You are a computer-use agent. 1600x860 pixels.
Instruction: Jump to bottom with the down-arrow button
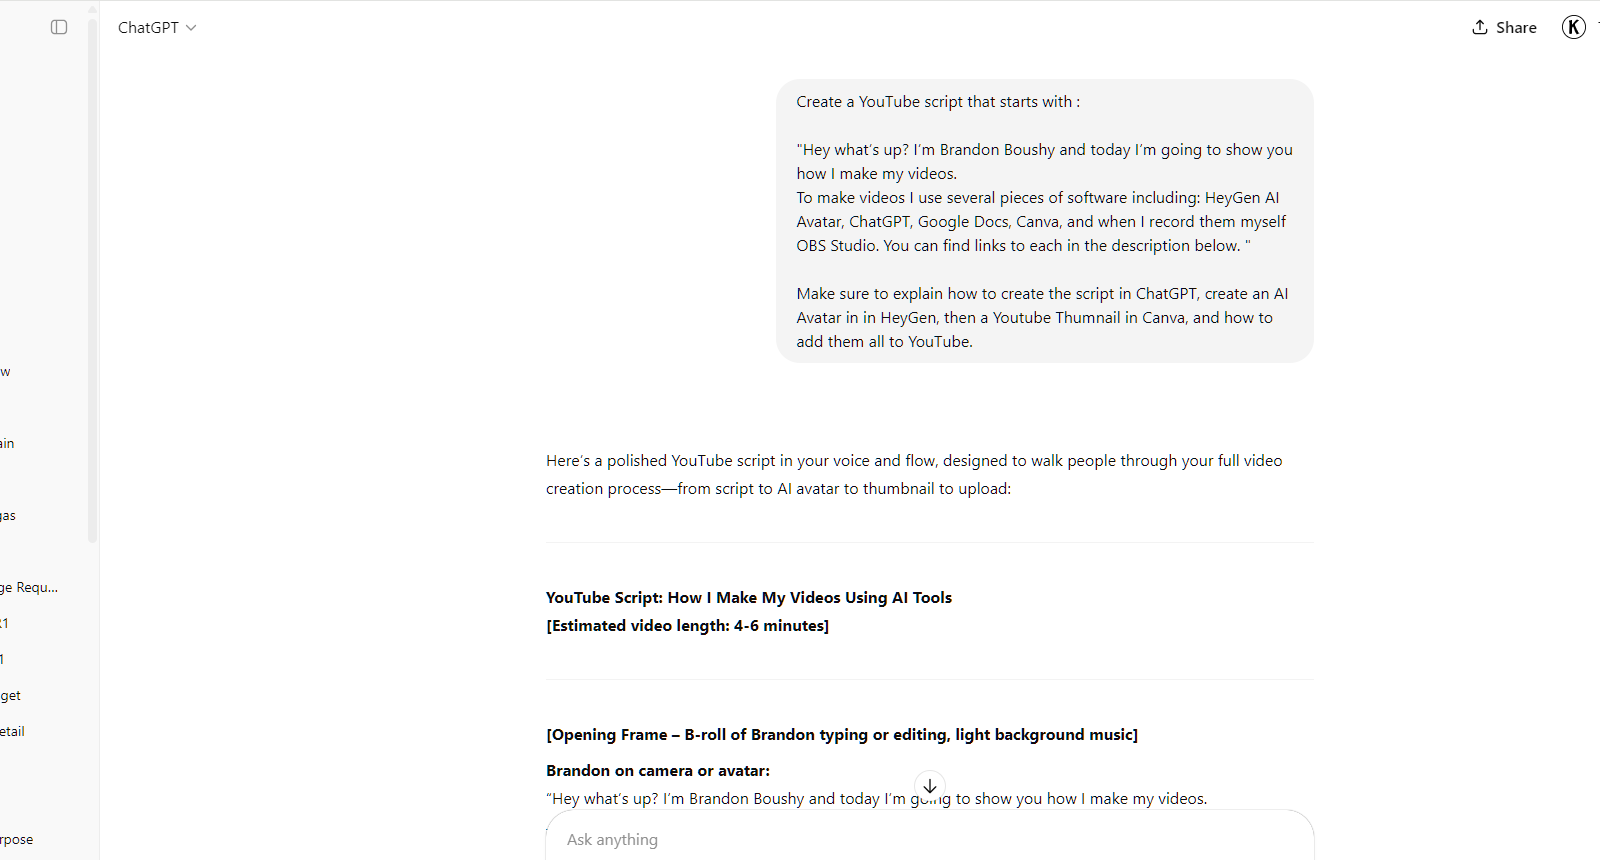(x=930, y=786)
